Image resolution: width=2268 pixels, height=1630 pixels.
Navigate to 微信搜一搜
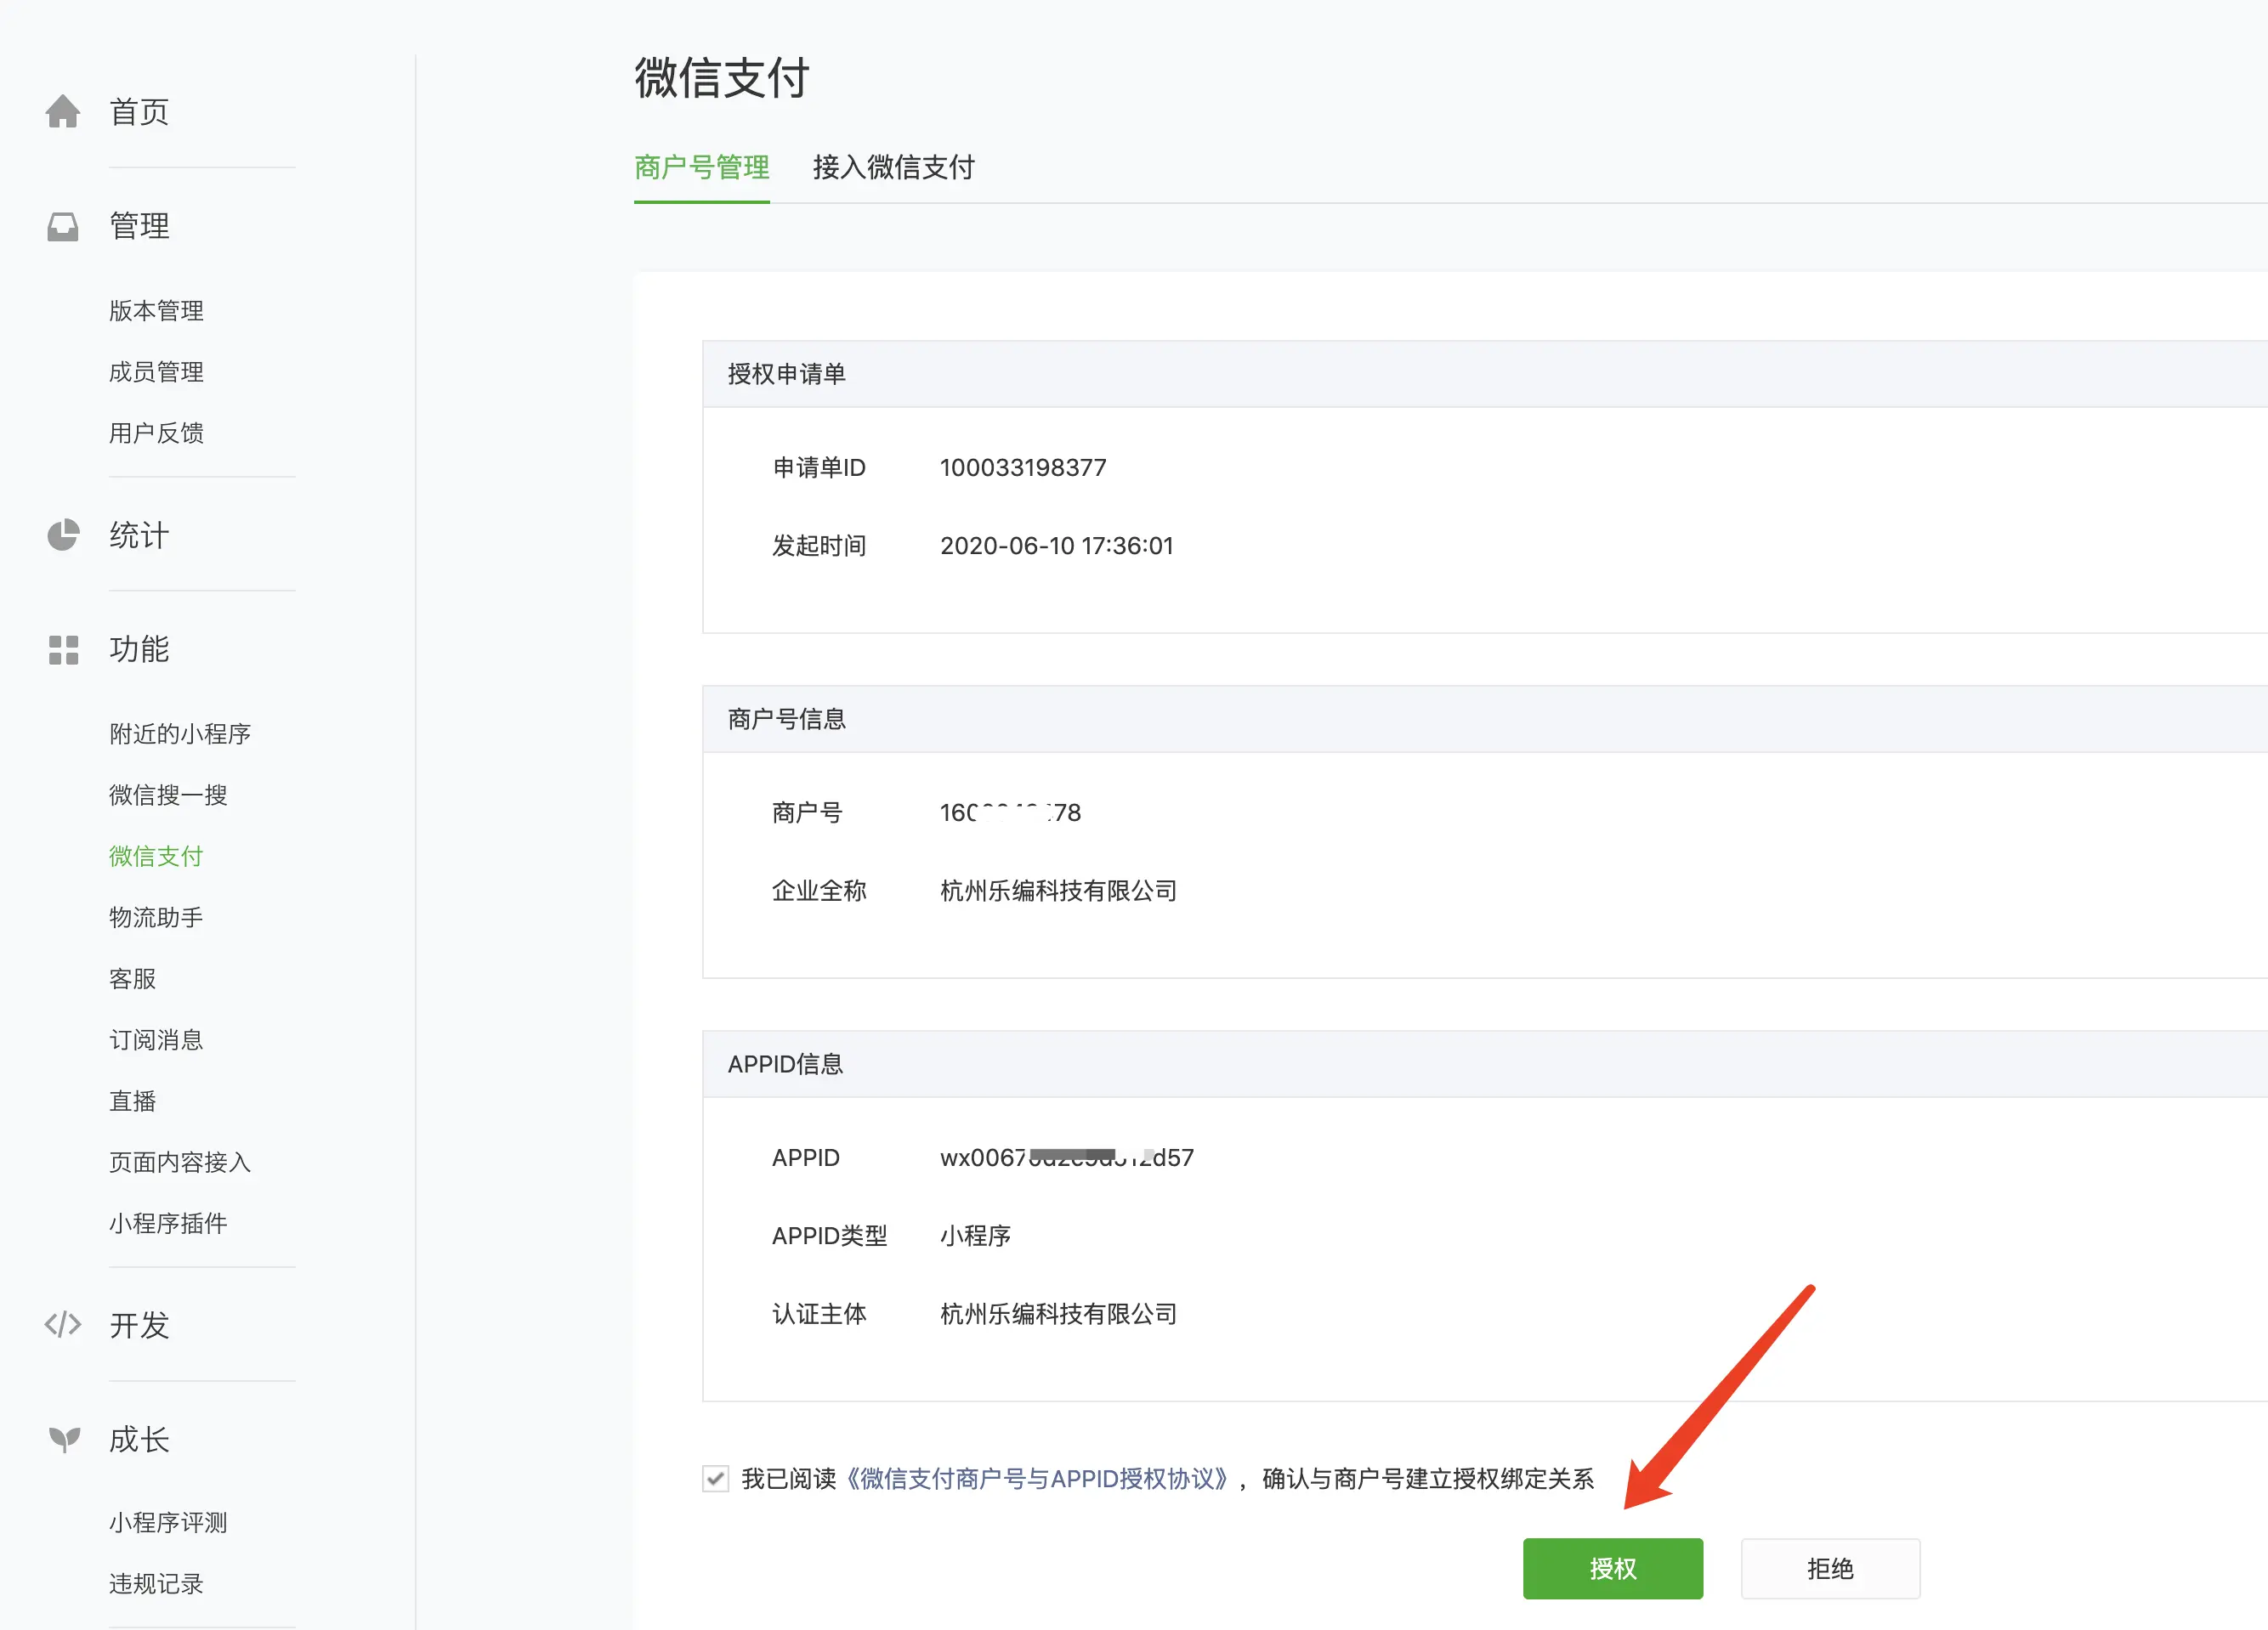168,795
